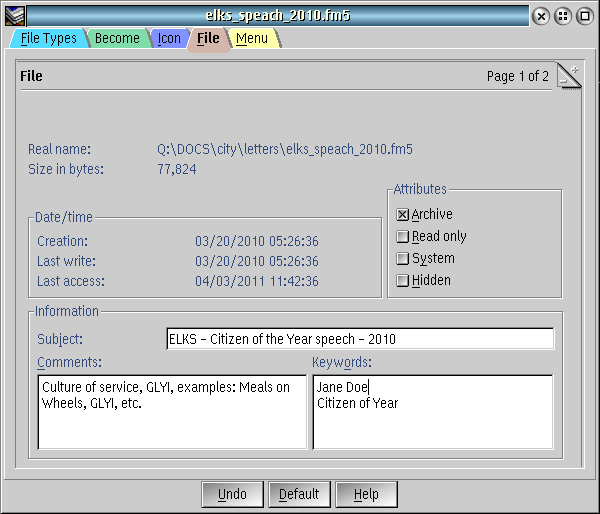The height and width of the screenshot is (514, 600).
Task: Click the minus page-turn corner for previous page
Action: pyautogui.click(x=564, y=81)
